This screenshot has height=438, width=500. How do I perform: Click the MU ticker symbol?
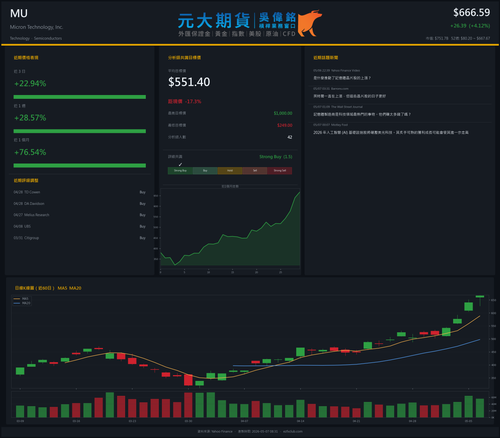pos(19,13)
